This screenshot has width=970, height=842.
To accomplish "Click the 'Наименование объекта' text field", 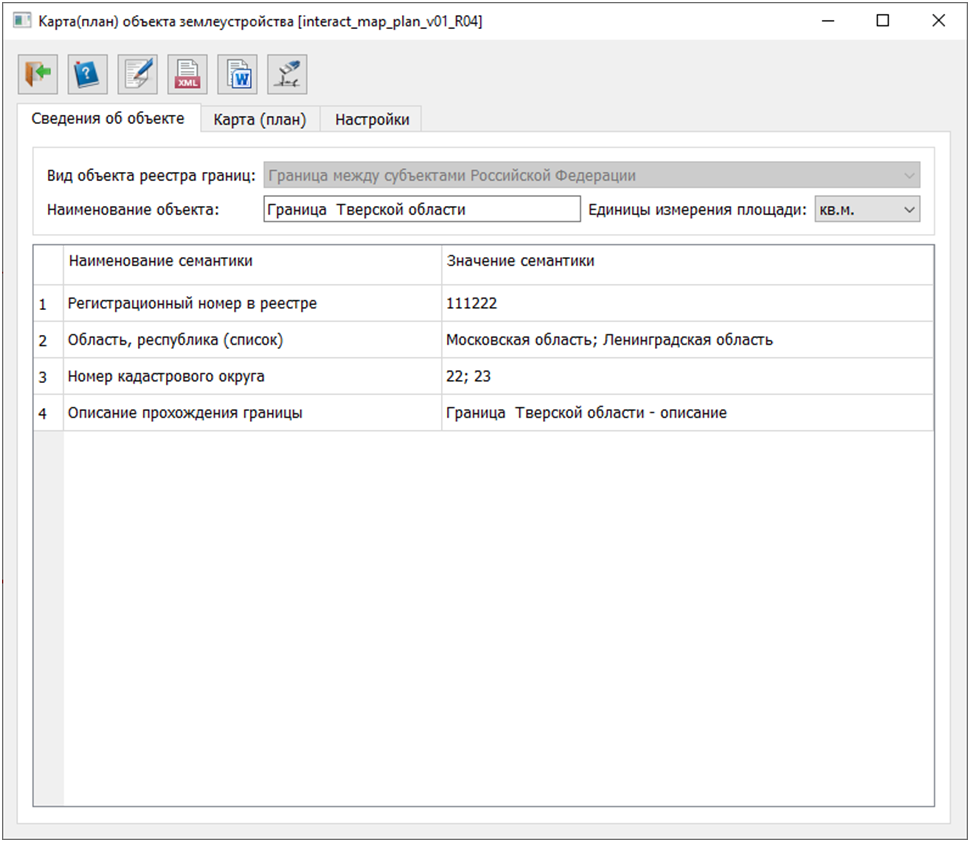I will (421, 209).
